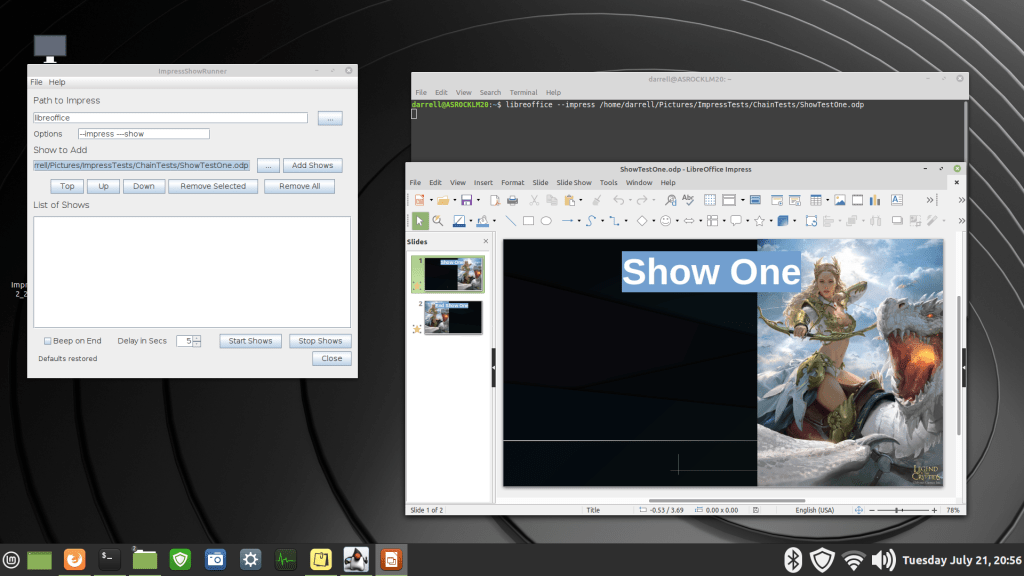Enable the Beep on End checkbox
The height and width of the screenshot is (576, 1024).
tap(48, 341)
